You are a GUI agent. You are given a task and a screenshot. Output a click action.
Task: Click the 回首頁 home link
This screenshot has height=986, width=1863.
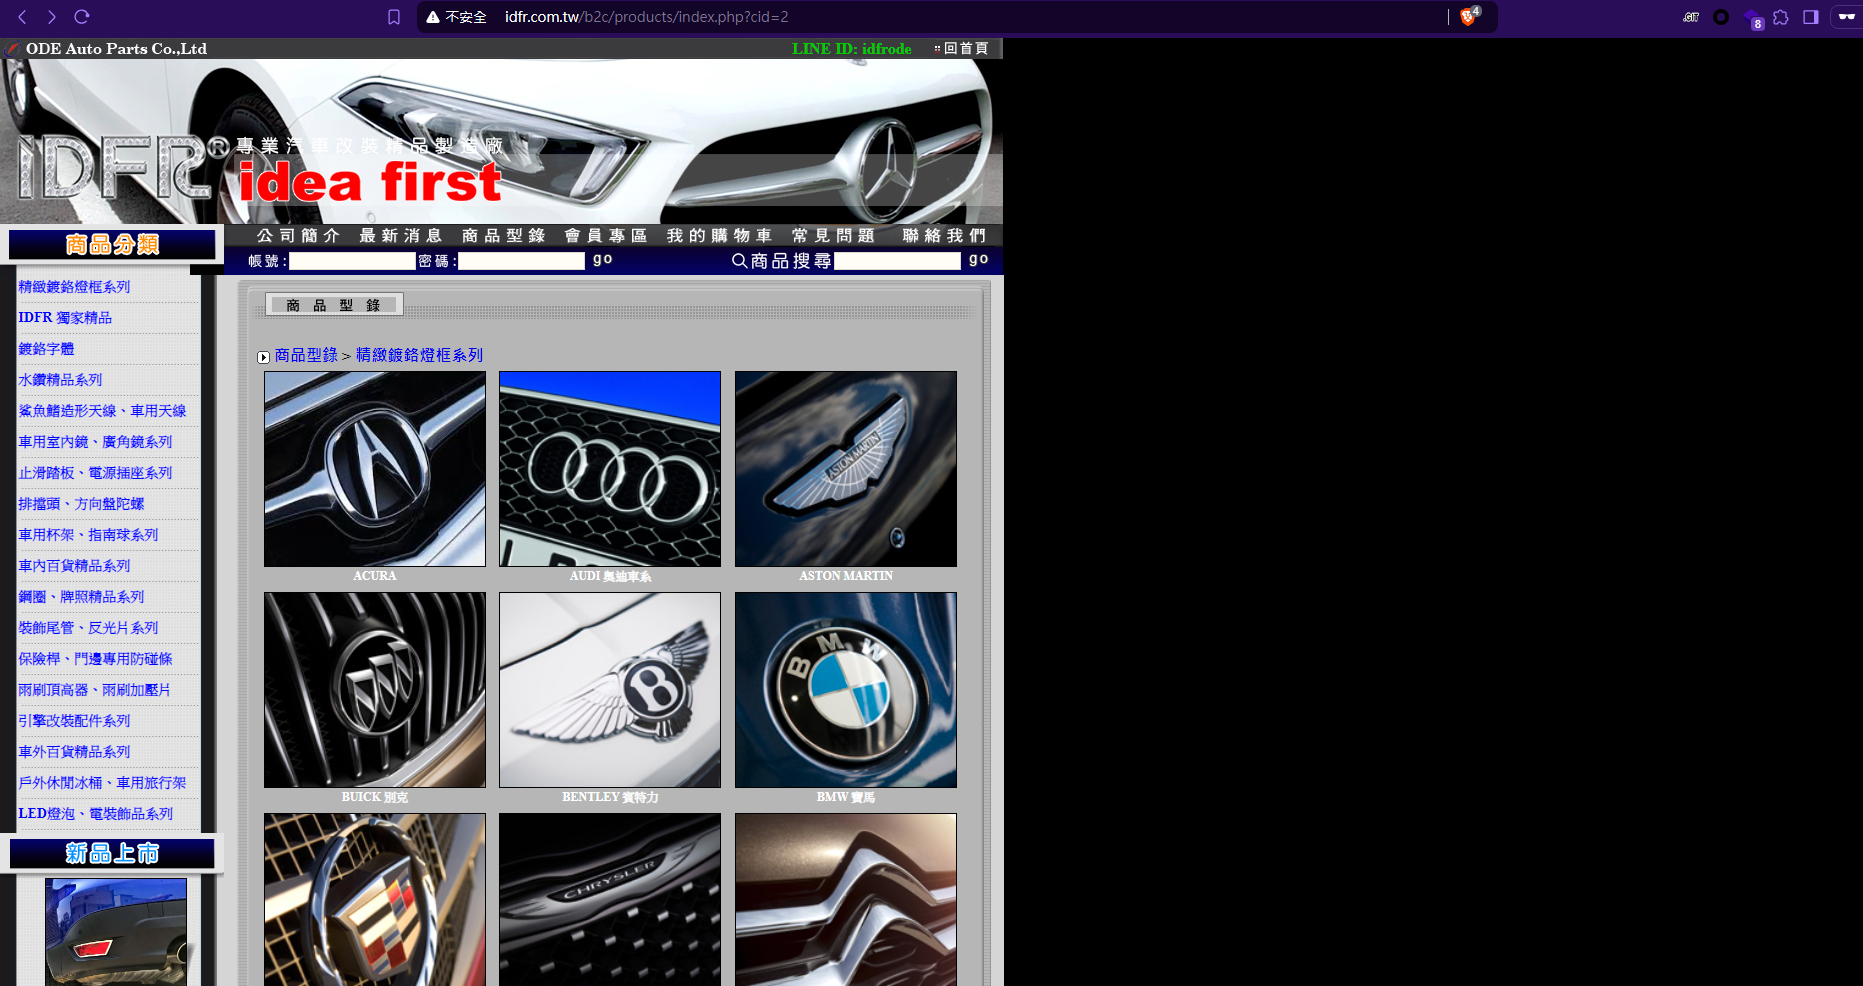point(965,49)
